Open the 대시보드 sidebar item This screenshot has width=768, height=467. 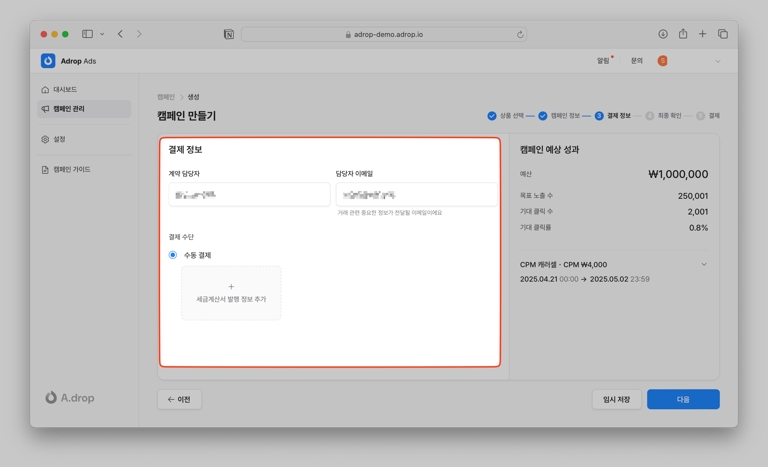tap(64, 90)
